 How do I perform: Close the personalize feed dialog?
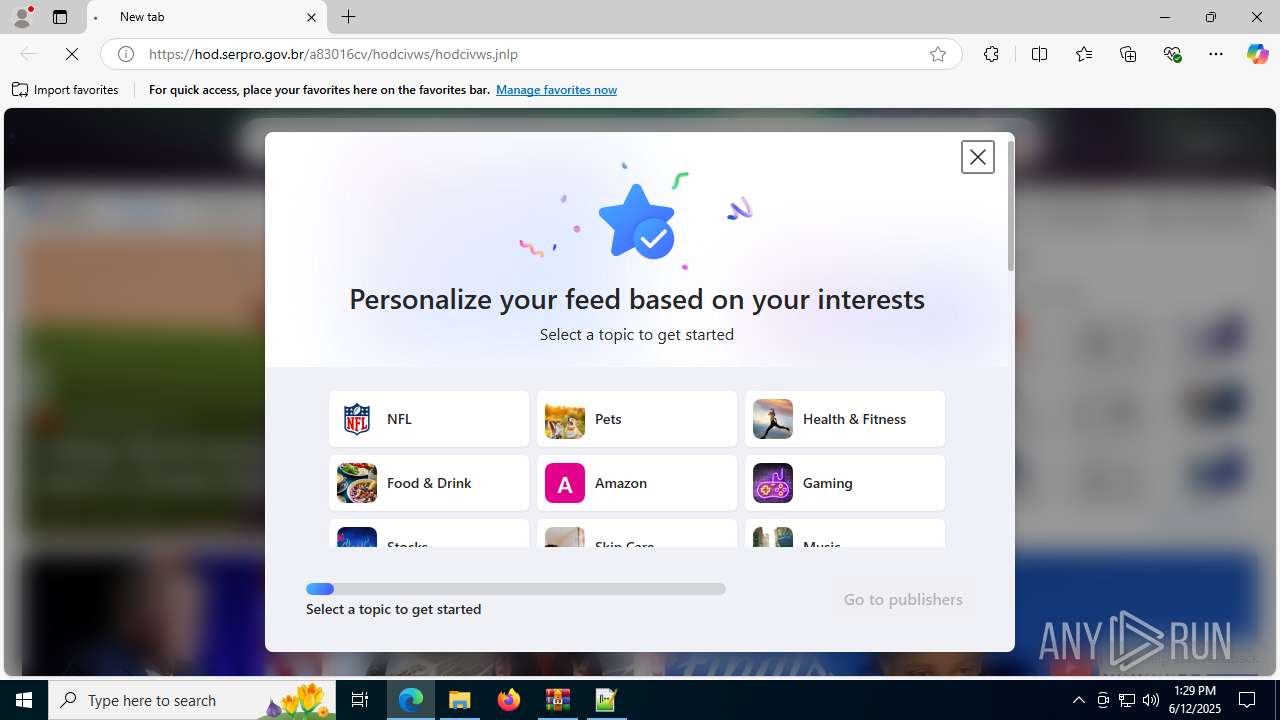coord(977,157)
